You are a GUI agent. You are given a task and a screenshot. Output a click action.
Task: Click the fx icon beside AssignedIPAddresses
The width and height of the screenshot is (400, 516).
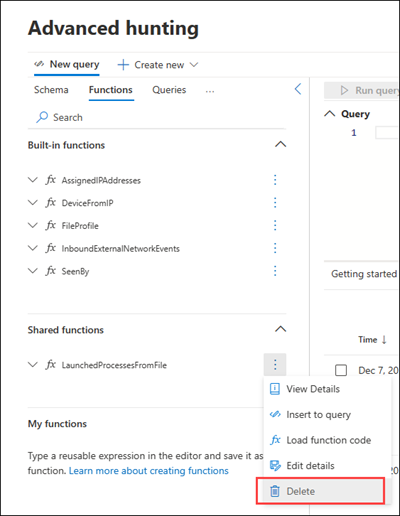tap(51, 180)
